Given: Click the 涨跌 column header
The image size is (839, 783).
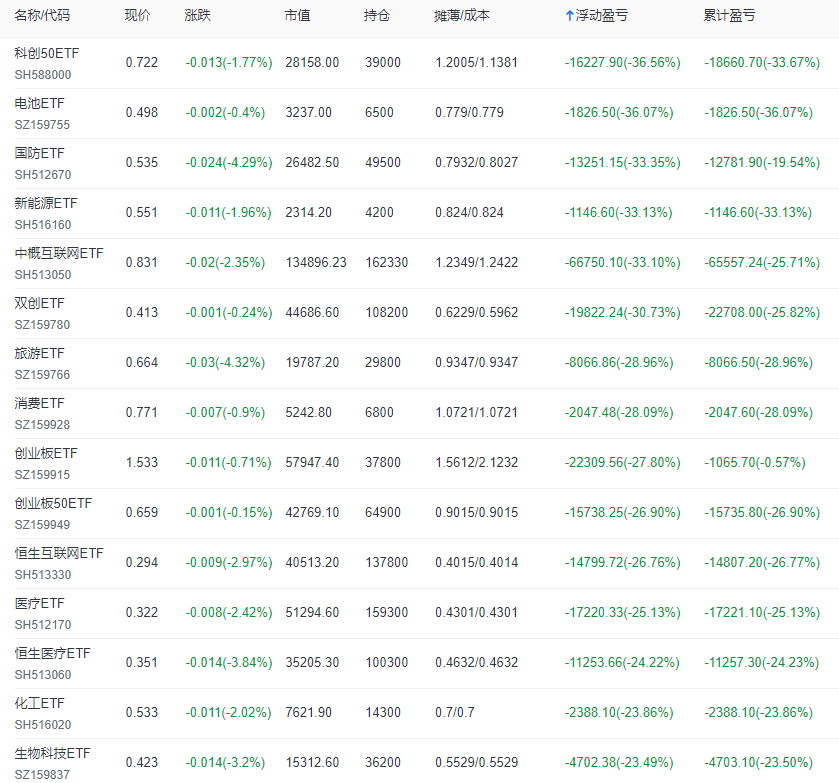Looking at the screenshot, I should click(197, 16).
